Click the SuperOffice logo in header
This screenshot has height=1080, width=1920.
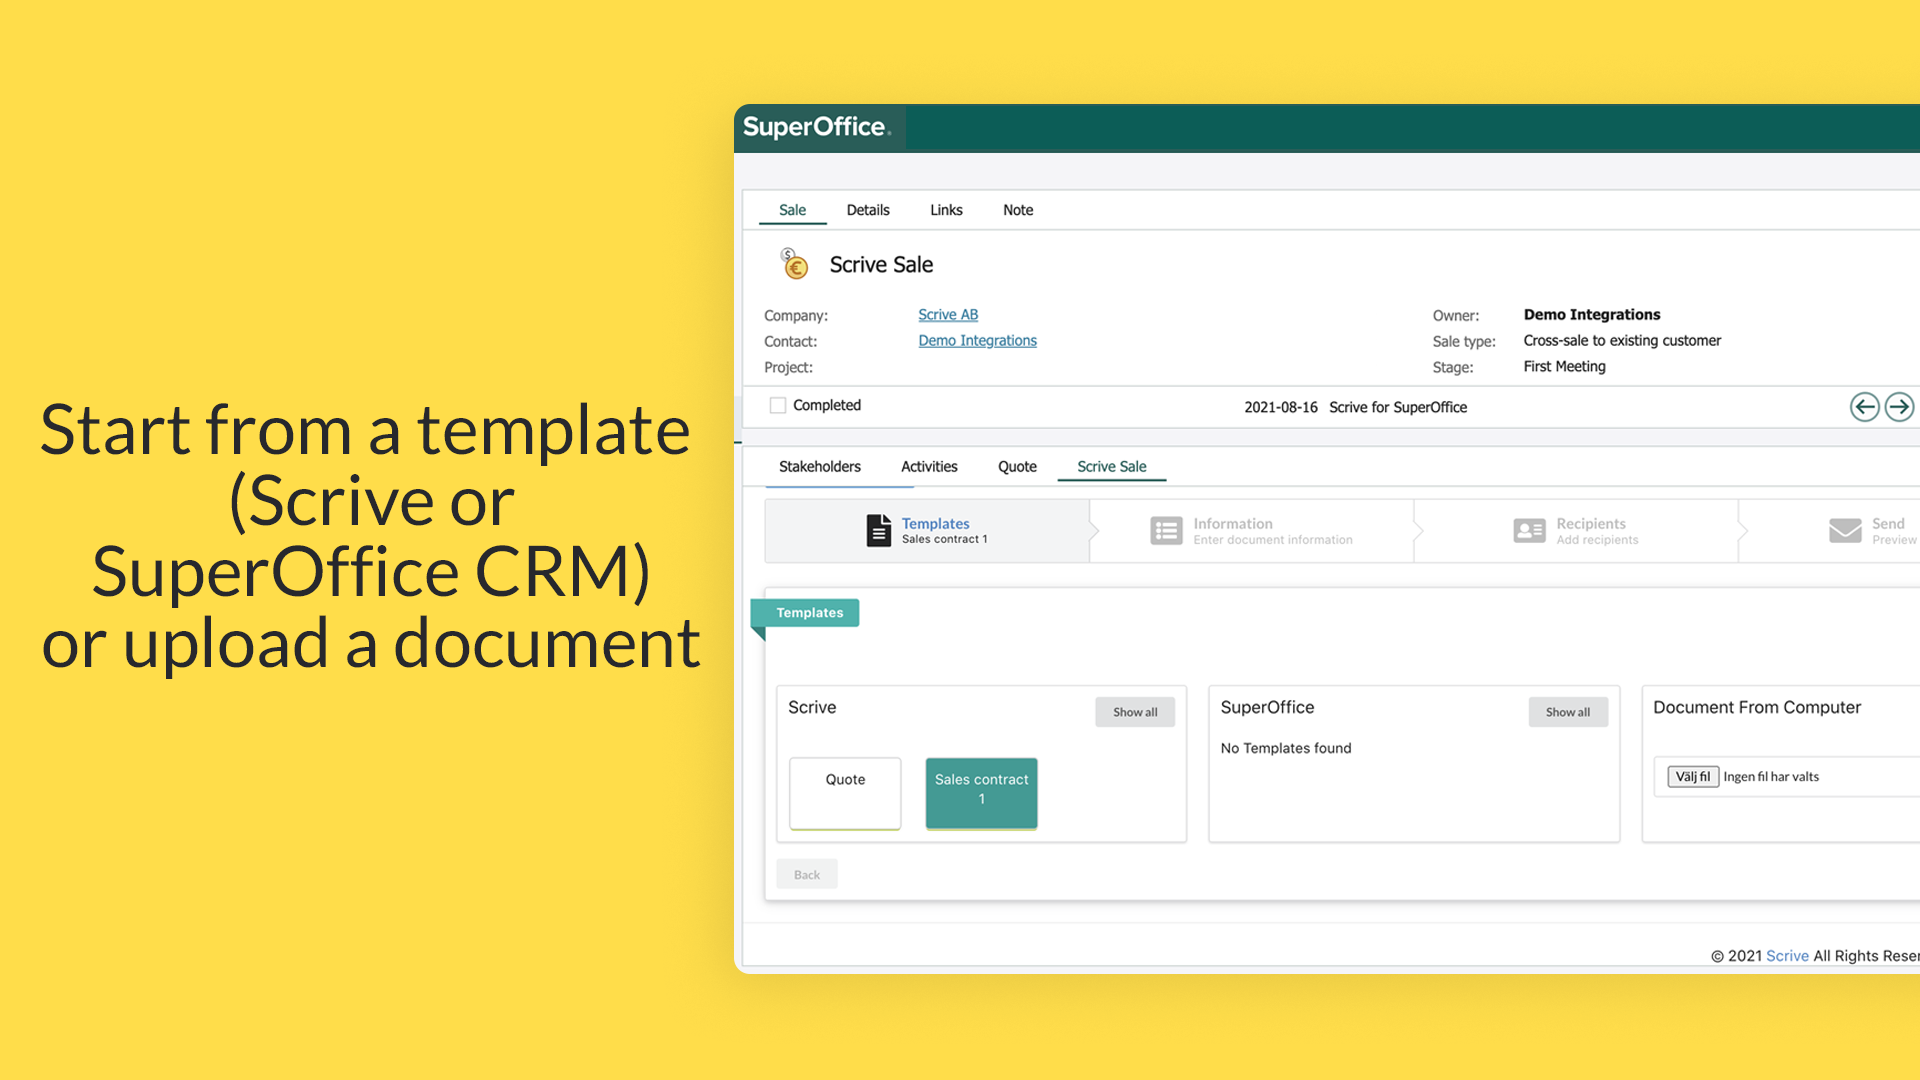coord(816,128)
